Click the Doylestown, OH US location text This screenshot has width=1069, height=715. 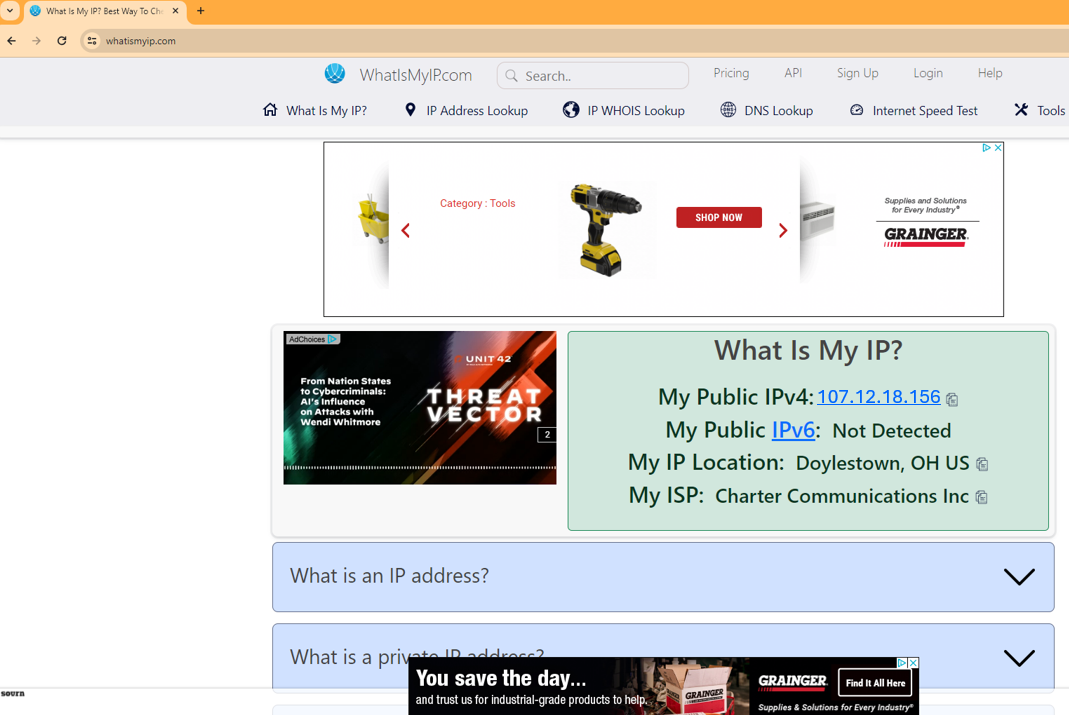point(882,463)
